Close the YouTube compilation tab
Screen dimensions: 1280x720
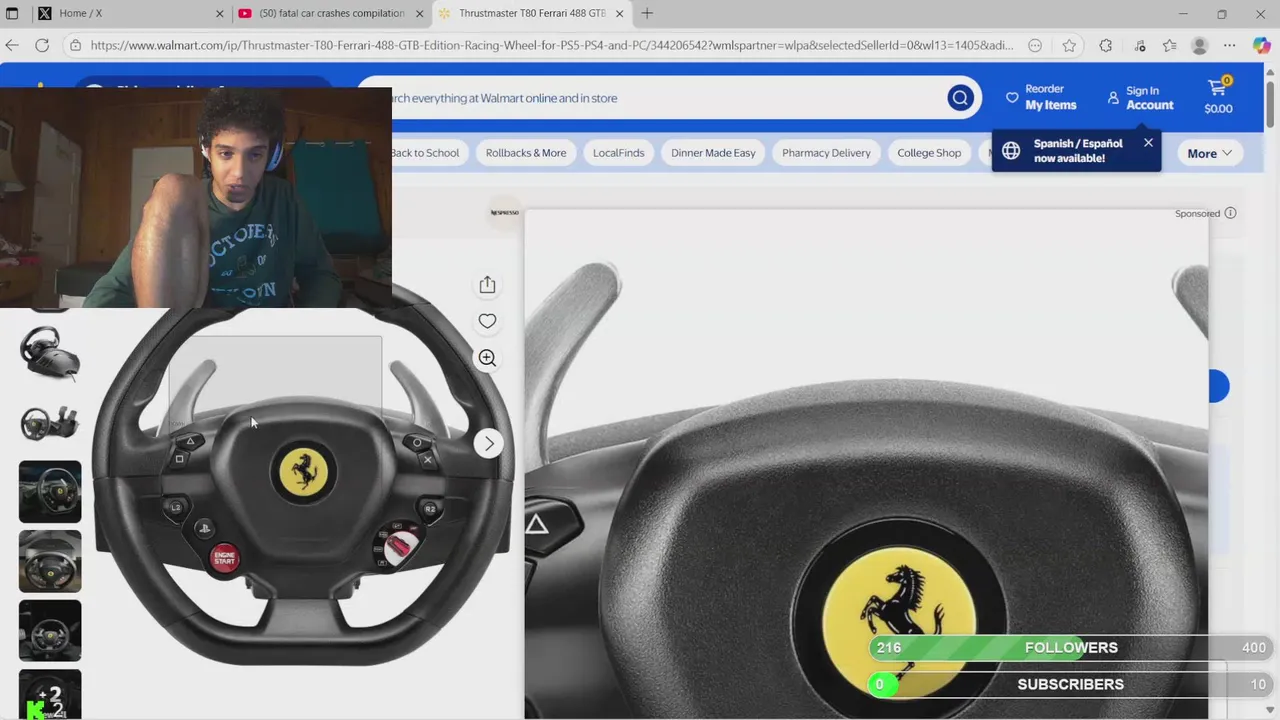click(420, 13)
